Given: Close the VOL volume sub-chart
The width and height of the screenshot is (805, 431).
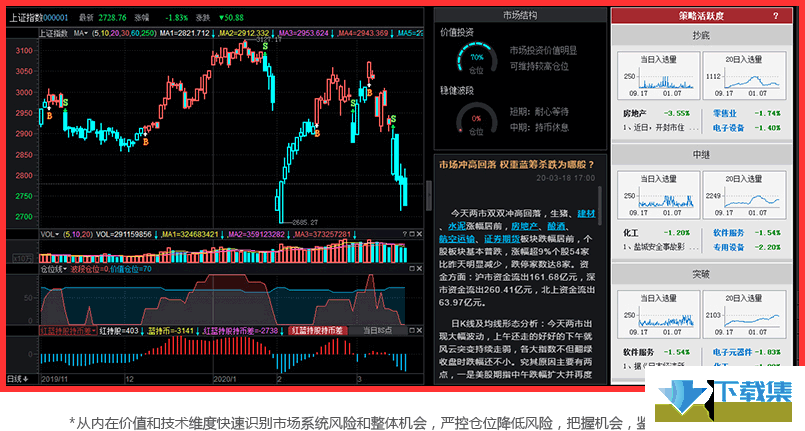Looking at the screenshot, I should pos(419,234).
